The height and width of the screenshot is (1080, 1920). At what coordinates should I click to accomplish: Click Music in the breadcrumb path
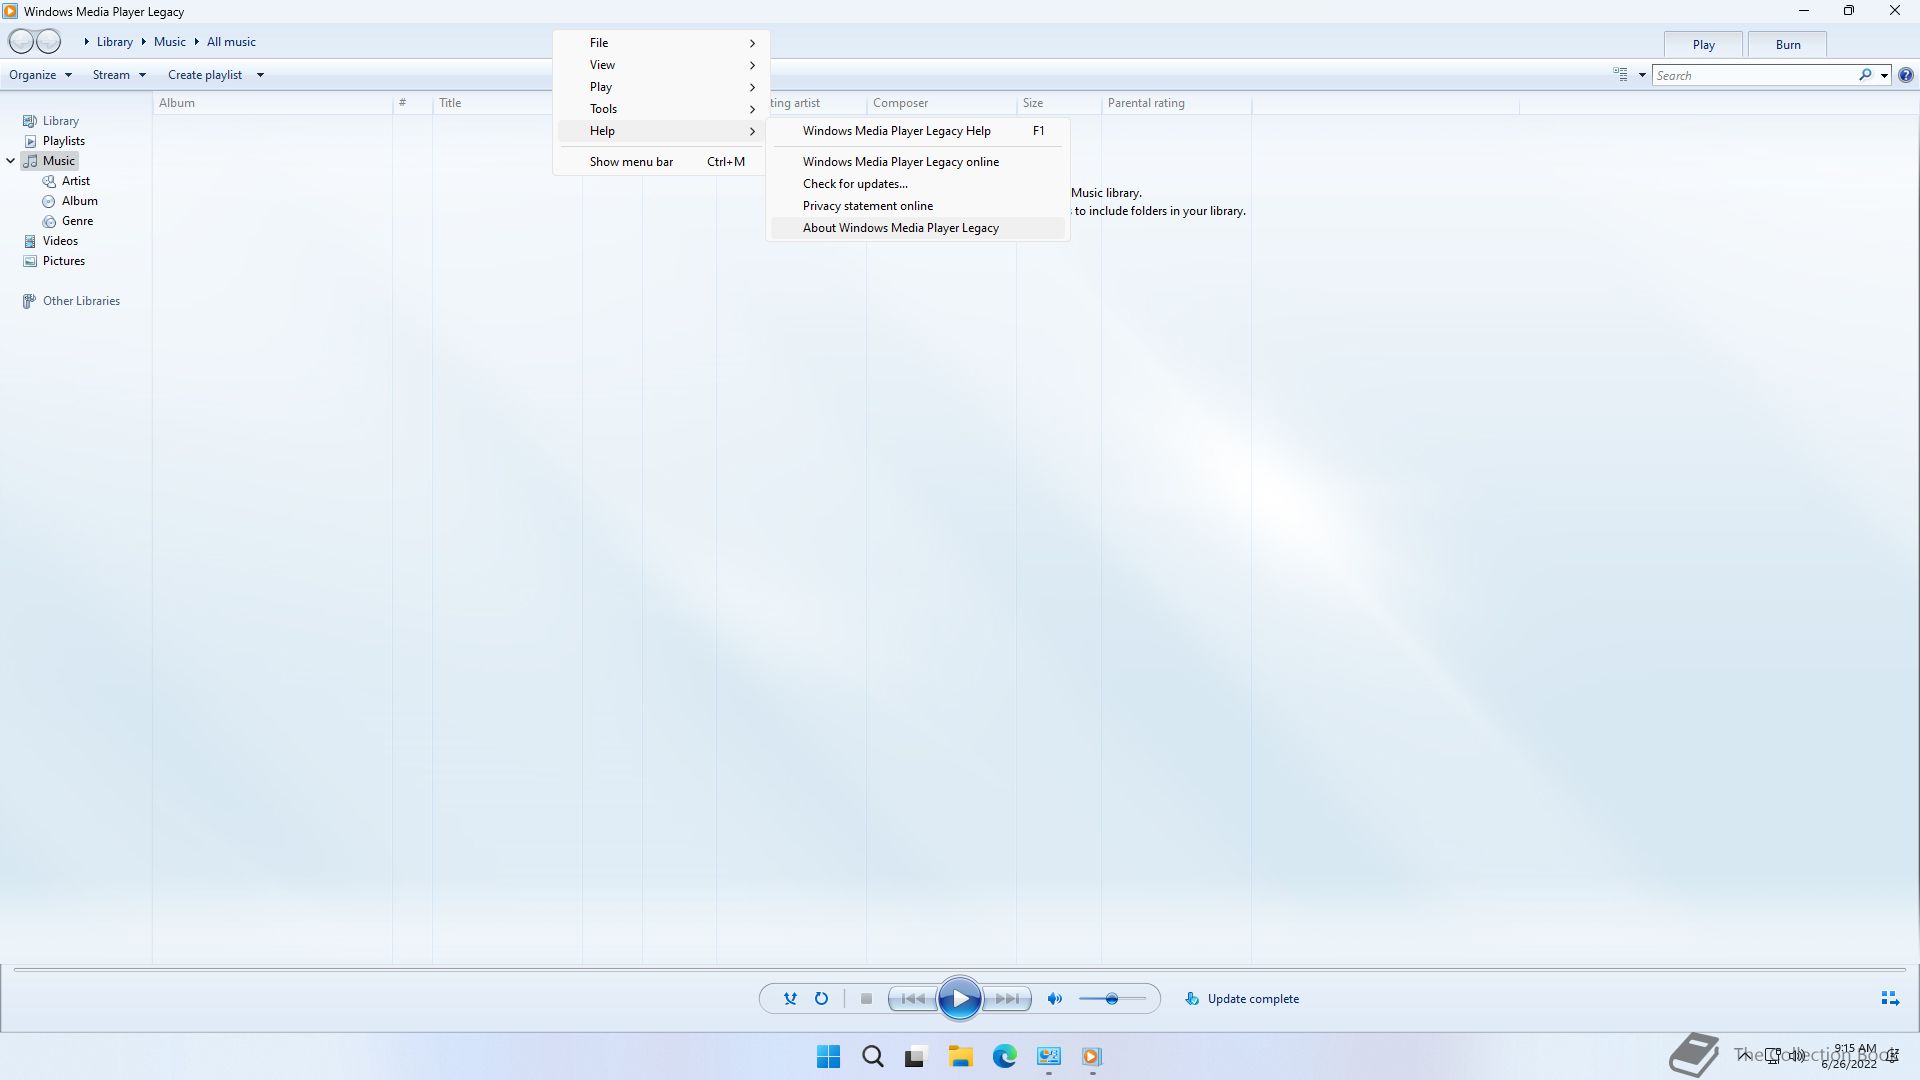click(x=170, y=42)
